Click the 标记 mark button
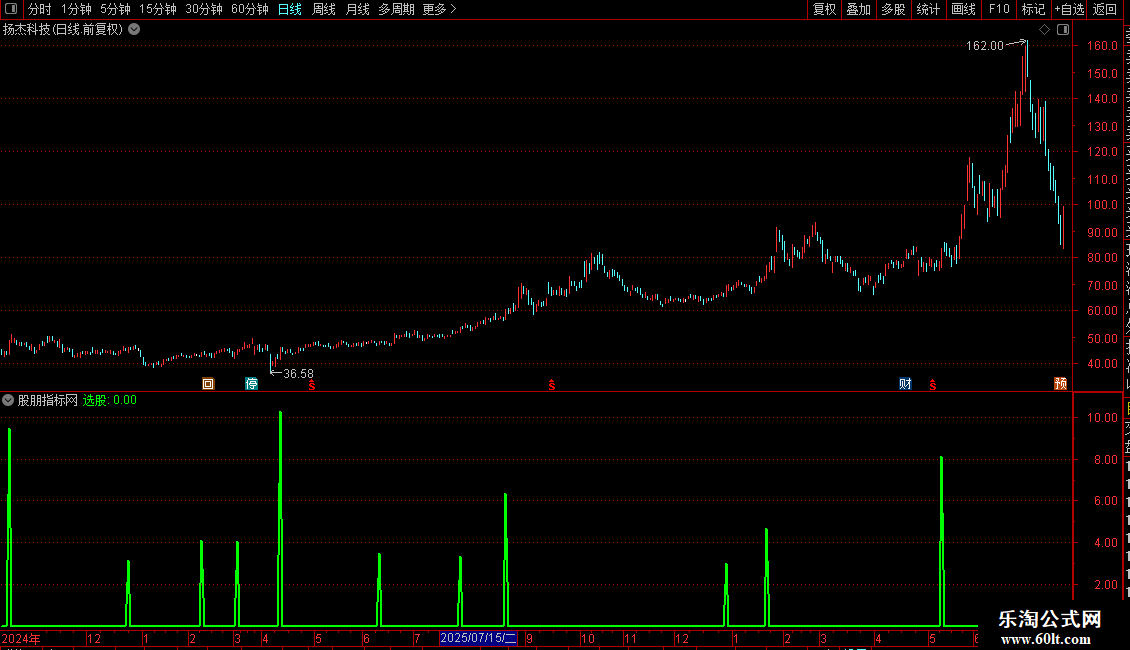The width and height of the screenshot is (1130, 650). coord(1033,9)
